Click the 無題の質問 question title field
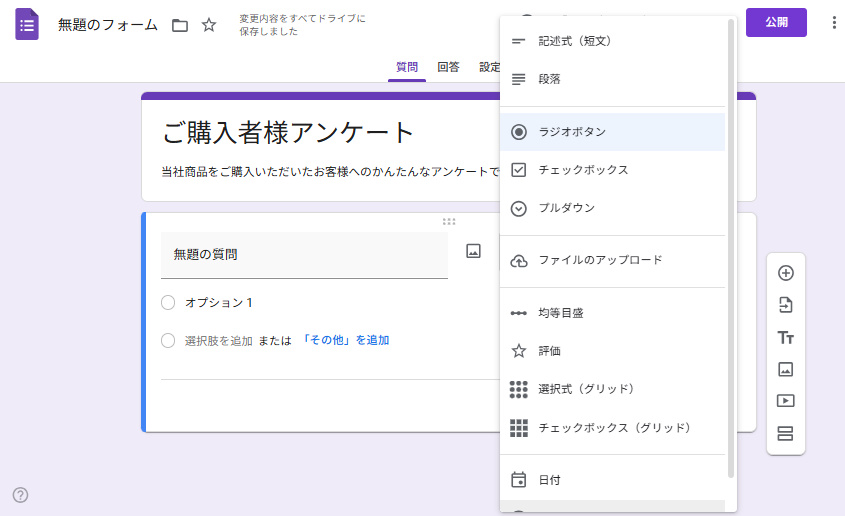The height and width of the screenshot is (516, 845). [304, 255]
